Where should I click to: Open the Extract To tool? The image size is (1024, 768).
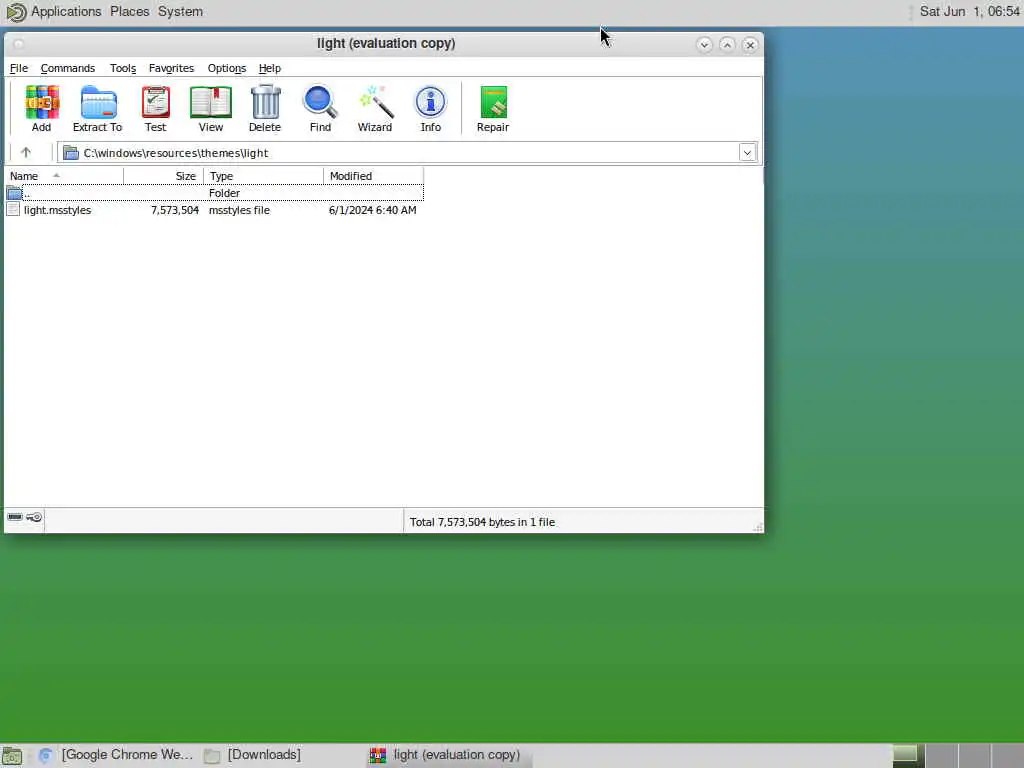click(98, 103)
